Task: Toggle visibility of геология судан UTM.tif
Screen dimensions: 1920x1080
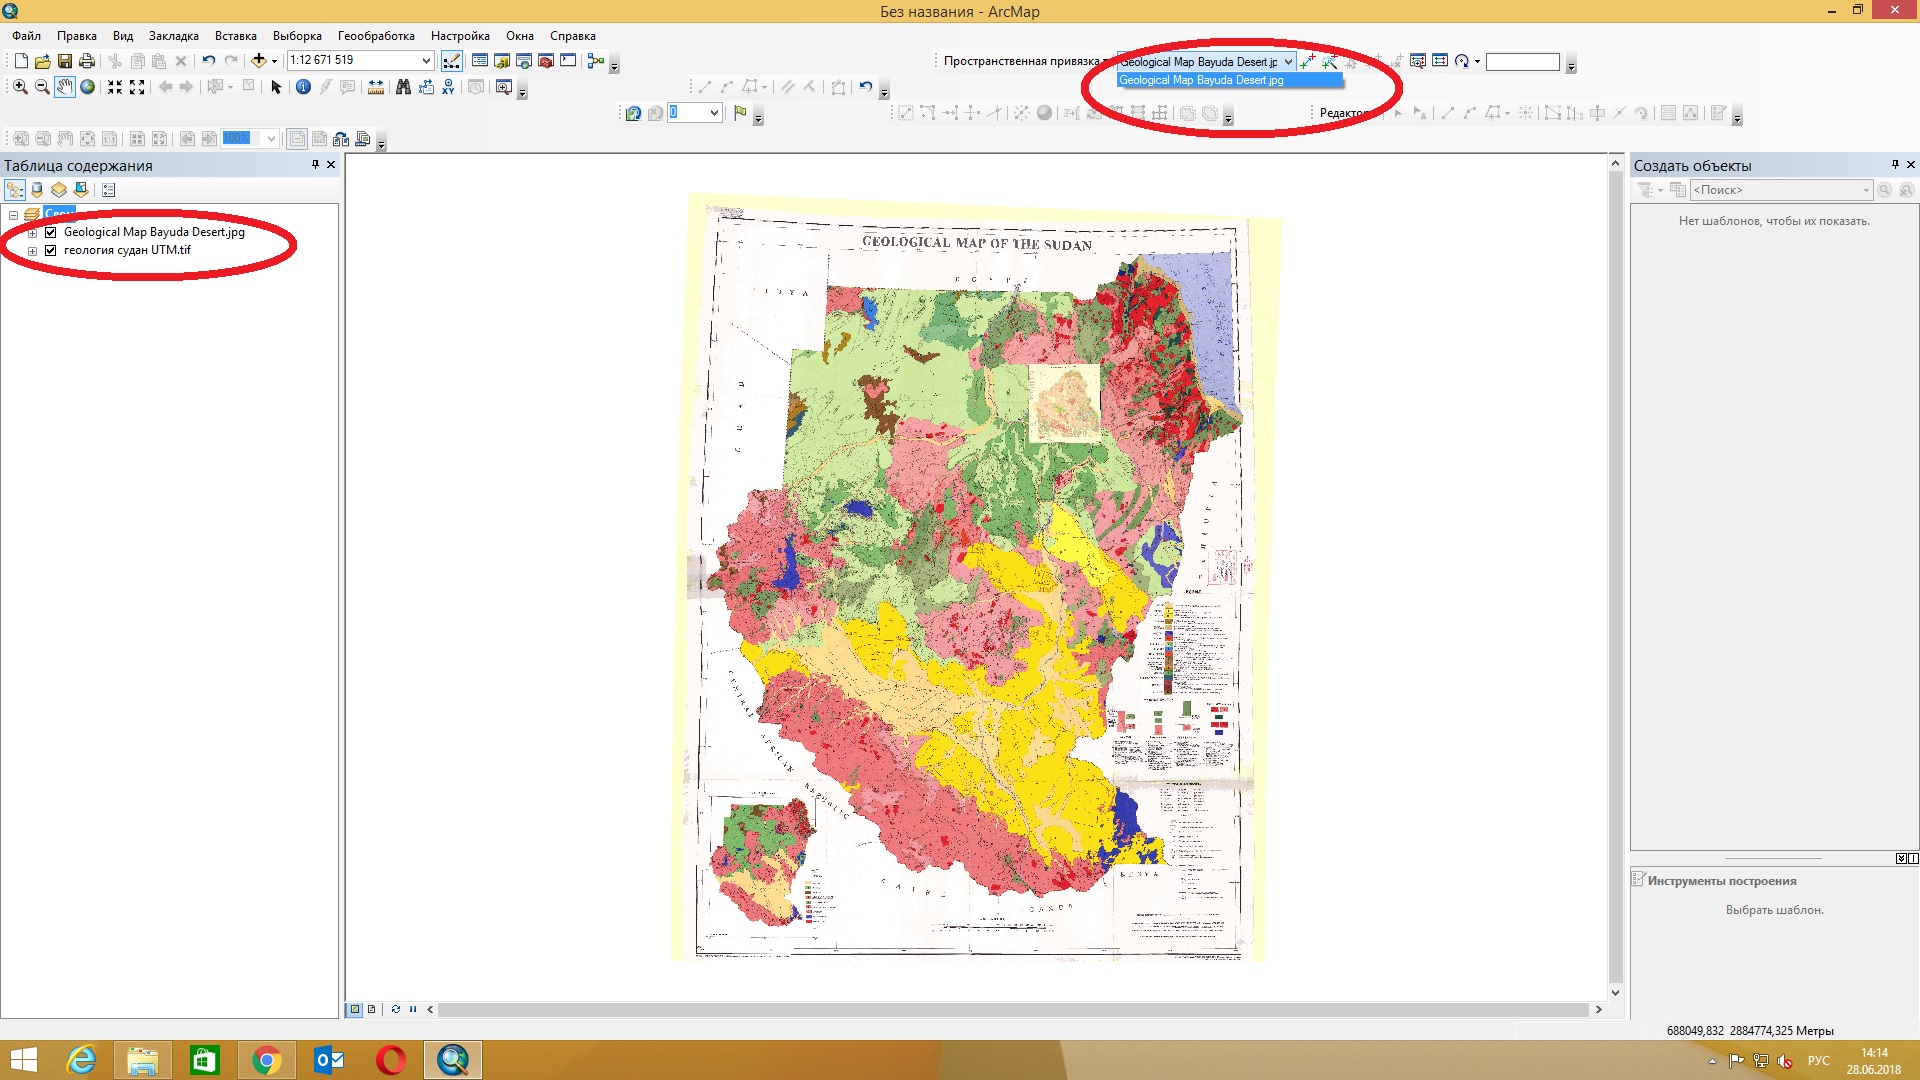Action: [x=51, y=250]
